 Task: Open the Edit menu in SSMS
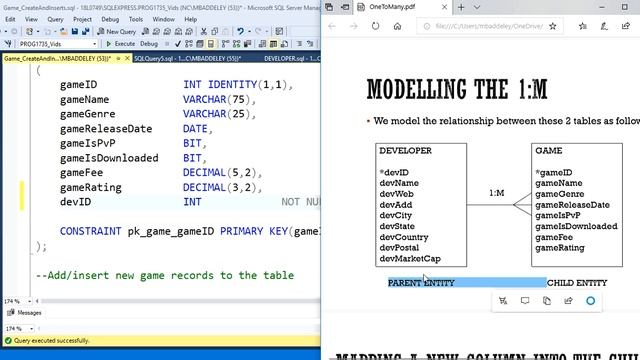tap(10, 19)
